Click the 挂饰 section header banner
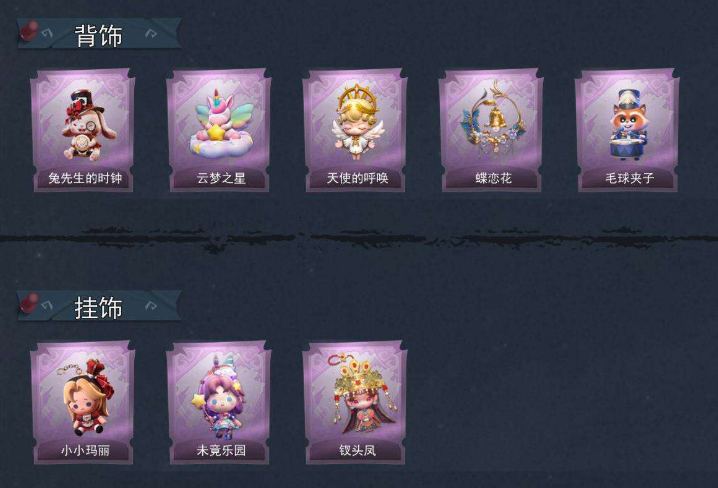This screenshot has height=488, width=718. 99,305
